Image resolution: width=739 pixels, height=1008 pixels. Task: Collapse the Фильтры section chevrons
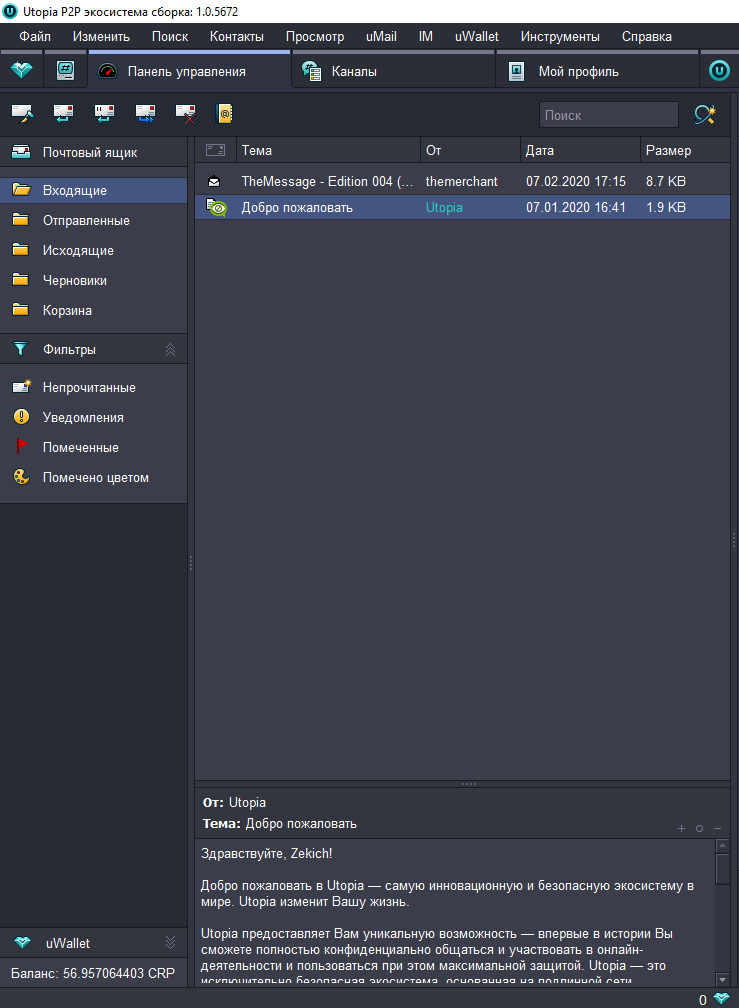click(x=170, y=350)
